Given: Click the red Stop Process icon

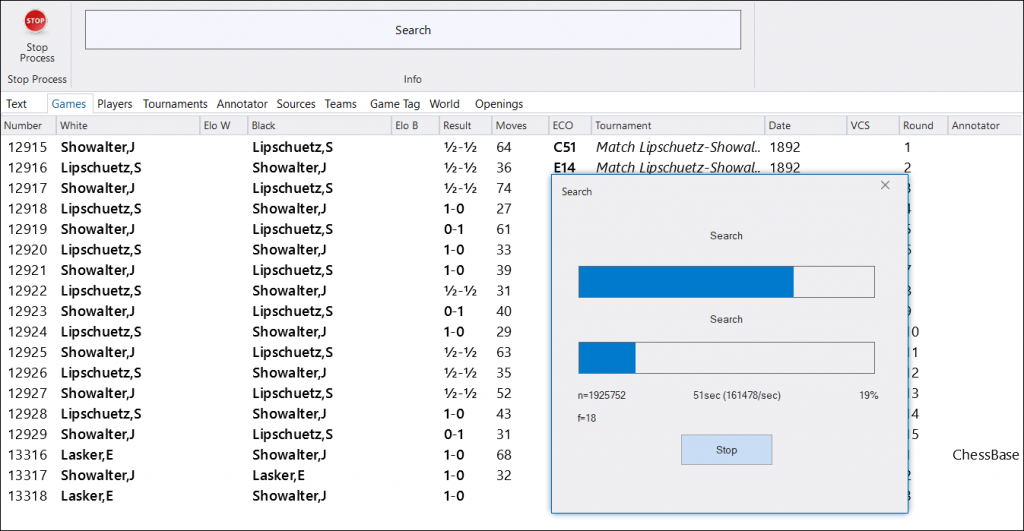Looking at the screenshot, I should 35,21.
